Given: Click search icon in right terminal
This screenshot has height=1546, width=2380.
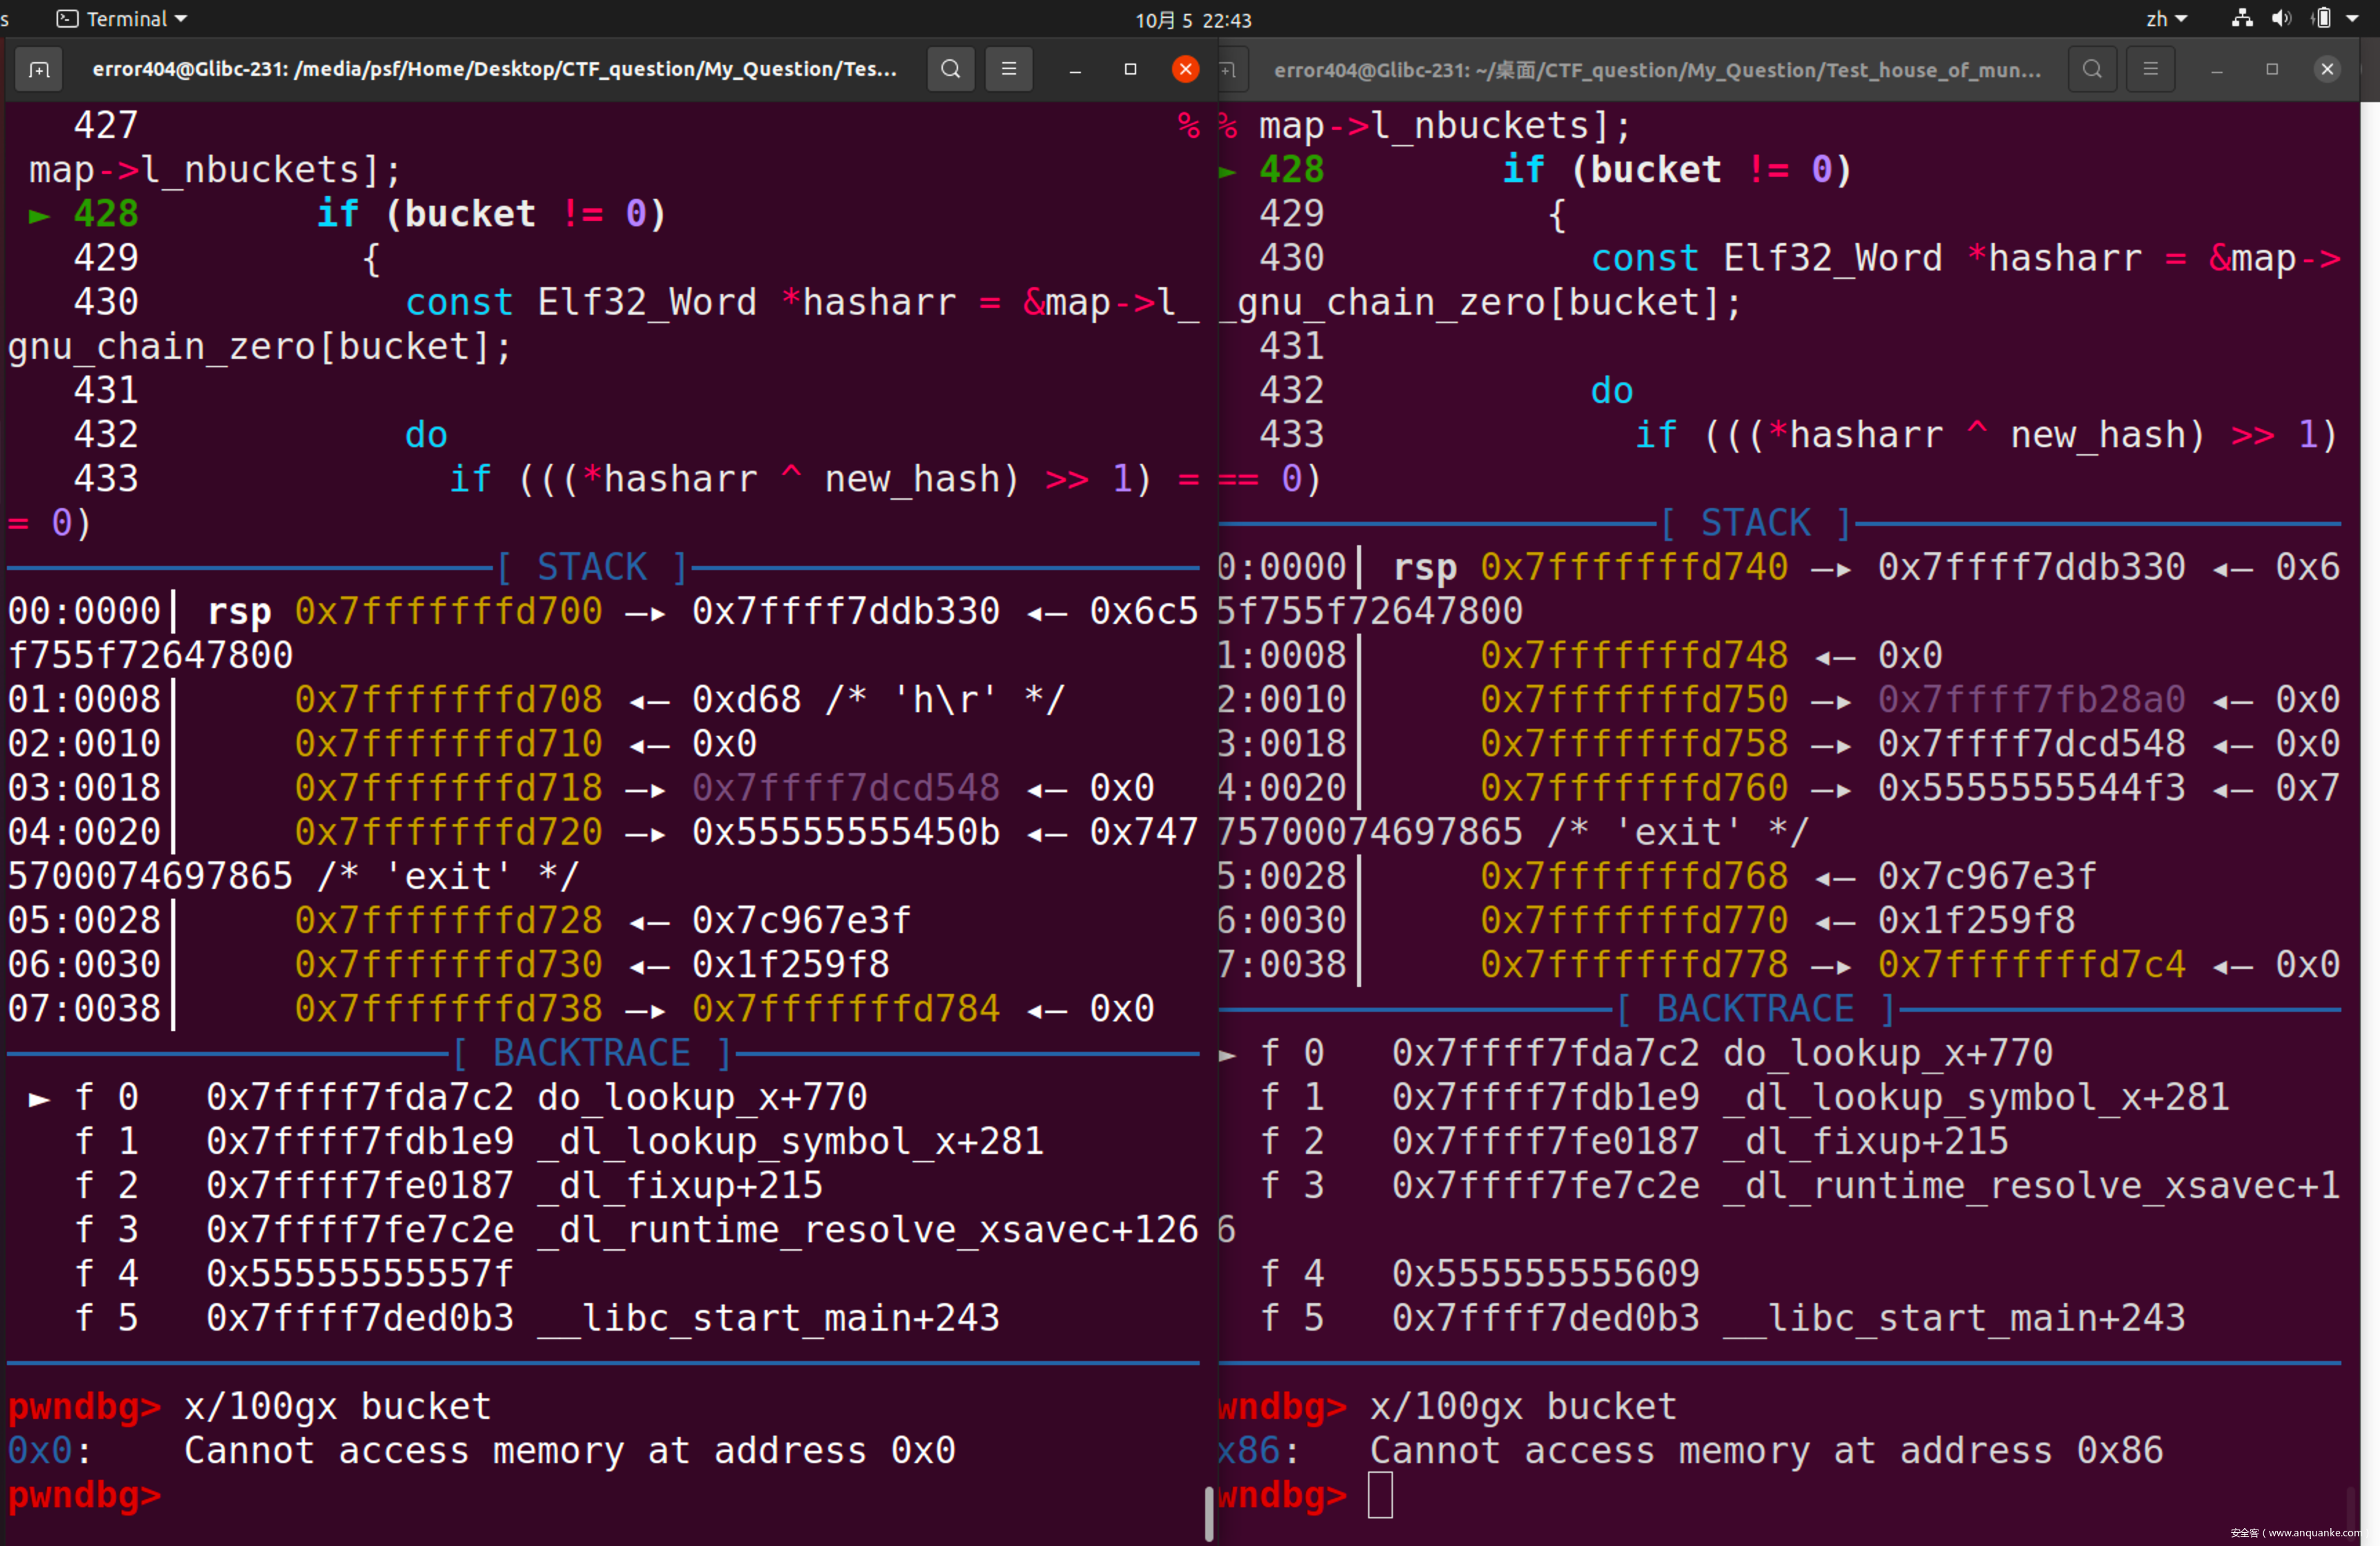Looking at the screenshot, I should coord(2091,69).
